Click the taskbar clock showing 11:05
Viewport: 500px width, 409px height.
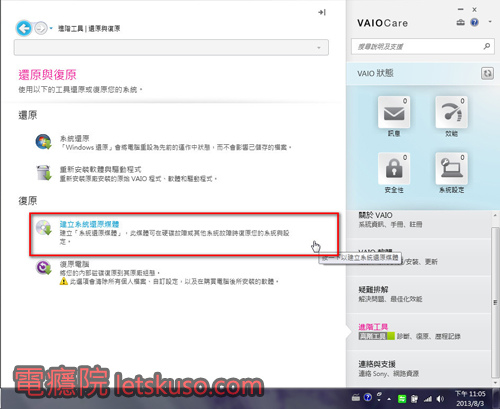(470, 398)
